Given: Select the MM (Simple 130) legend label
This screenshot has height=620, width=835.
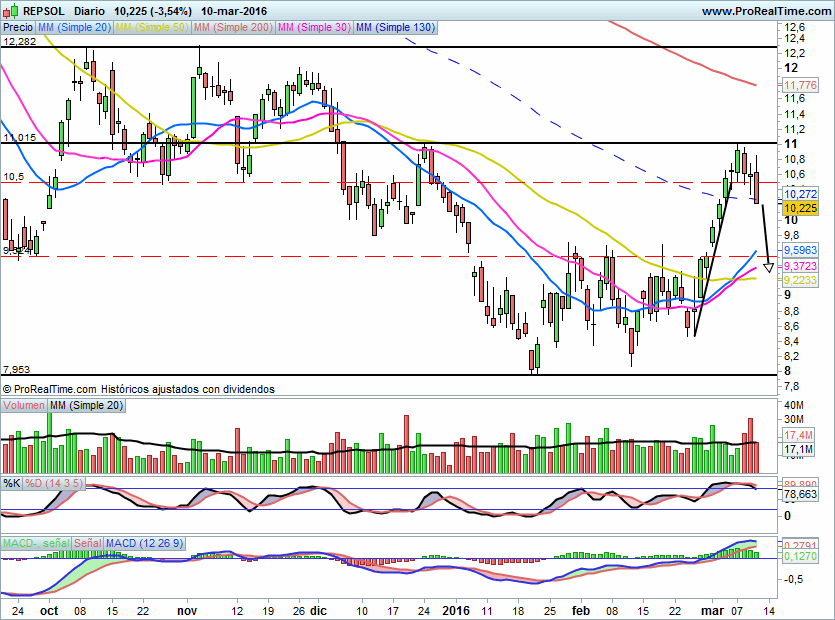Looking at the screenshot, I should (x=396, y=27).
